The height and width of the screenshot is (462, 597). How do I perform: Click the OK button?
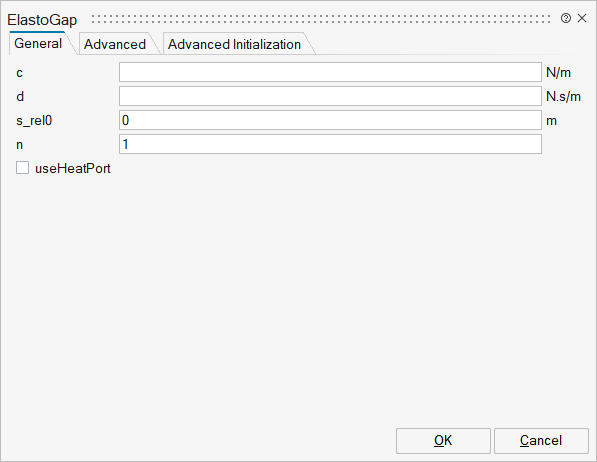click(443, 441)
